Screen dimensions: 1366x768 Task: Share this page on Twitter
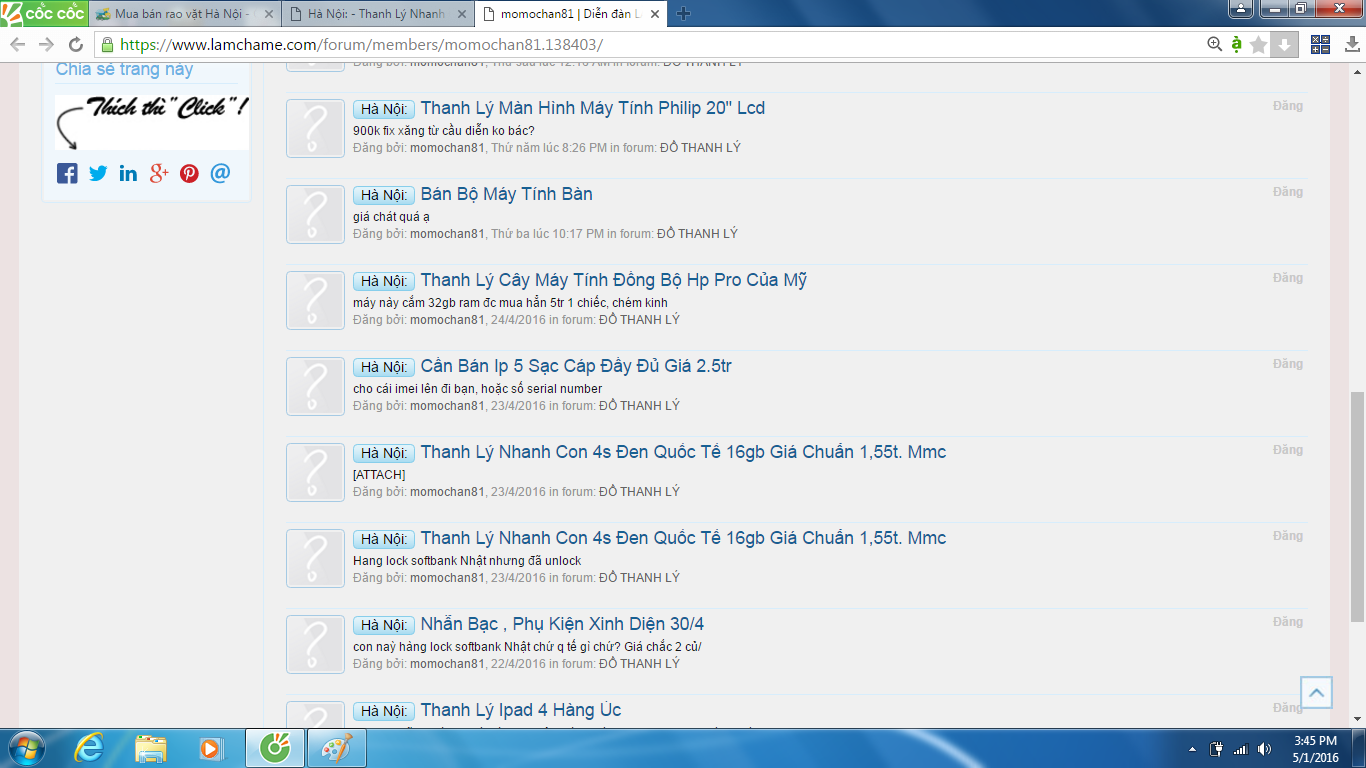pos(98,173)
